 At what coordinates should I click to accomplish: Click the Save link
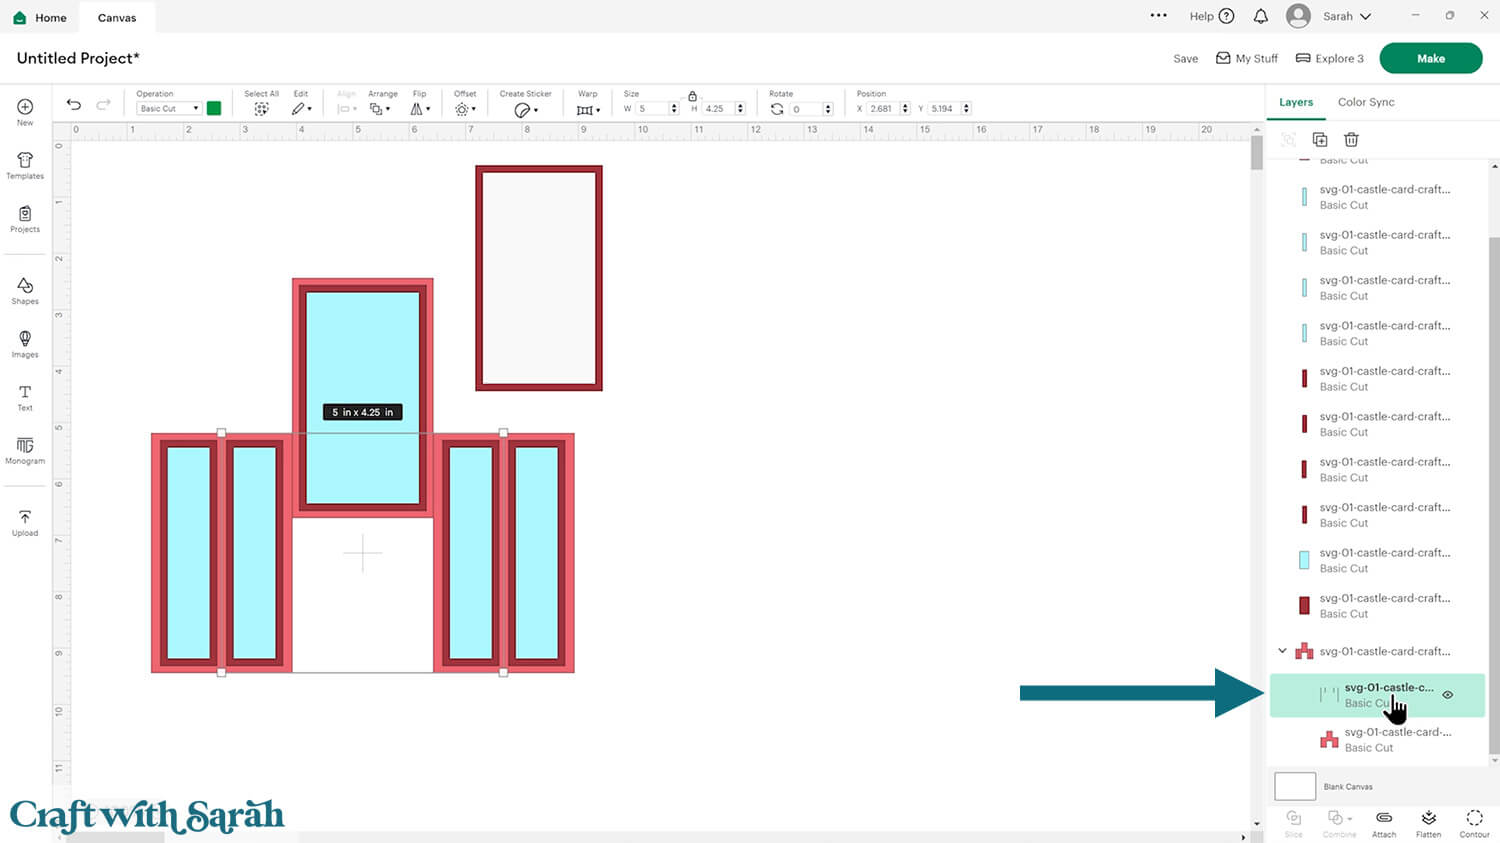(1185, 59)
